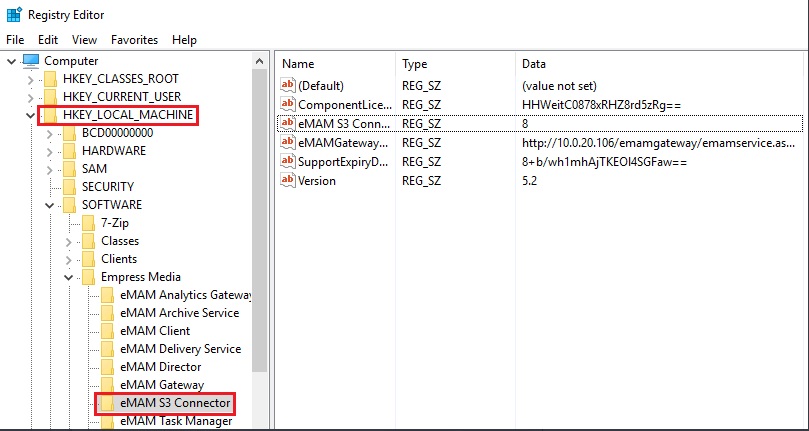The width and height of the screenshot is (809, 431).
Task: Collapse the SOFTWARE key
Action: pos(50,205)
